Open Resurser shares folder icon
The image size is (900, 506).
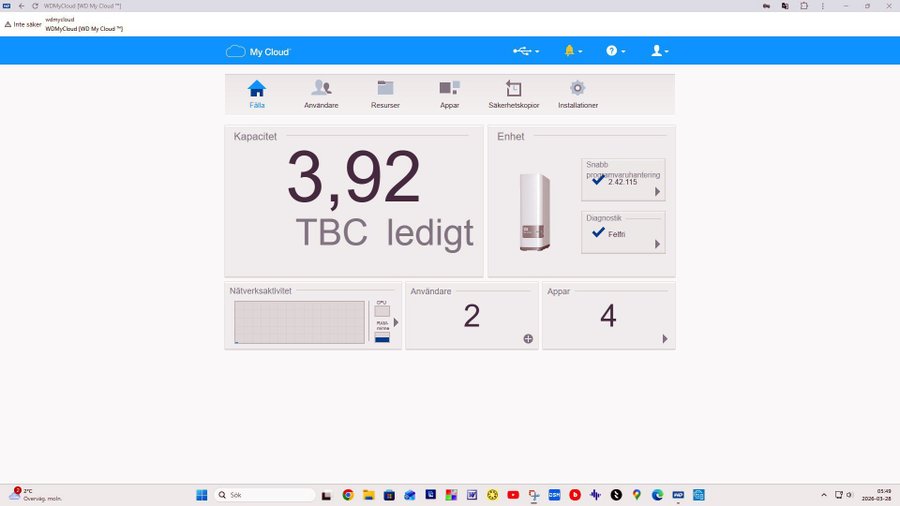385,88
